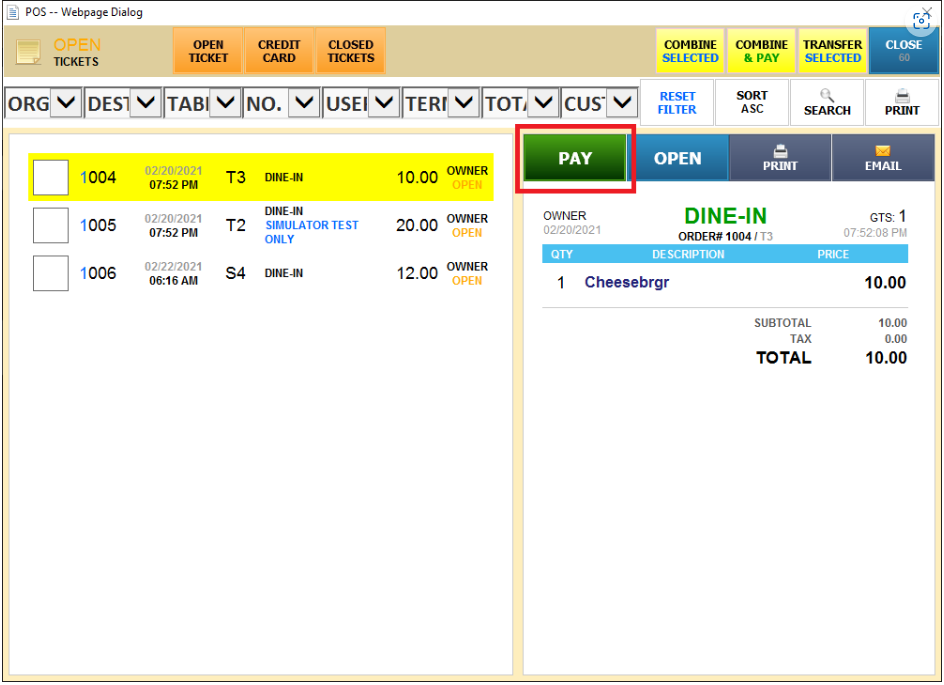Expand the DEST filter dropdown

(x=145, y=102)
